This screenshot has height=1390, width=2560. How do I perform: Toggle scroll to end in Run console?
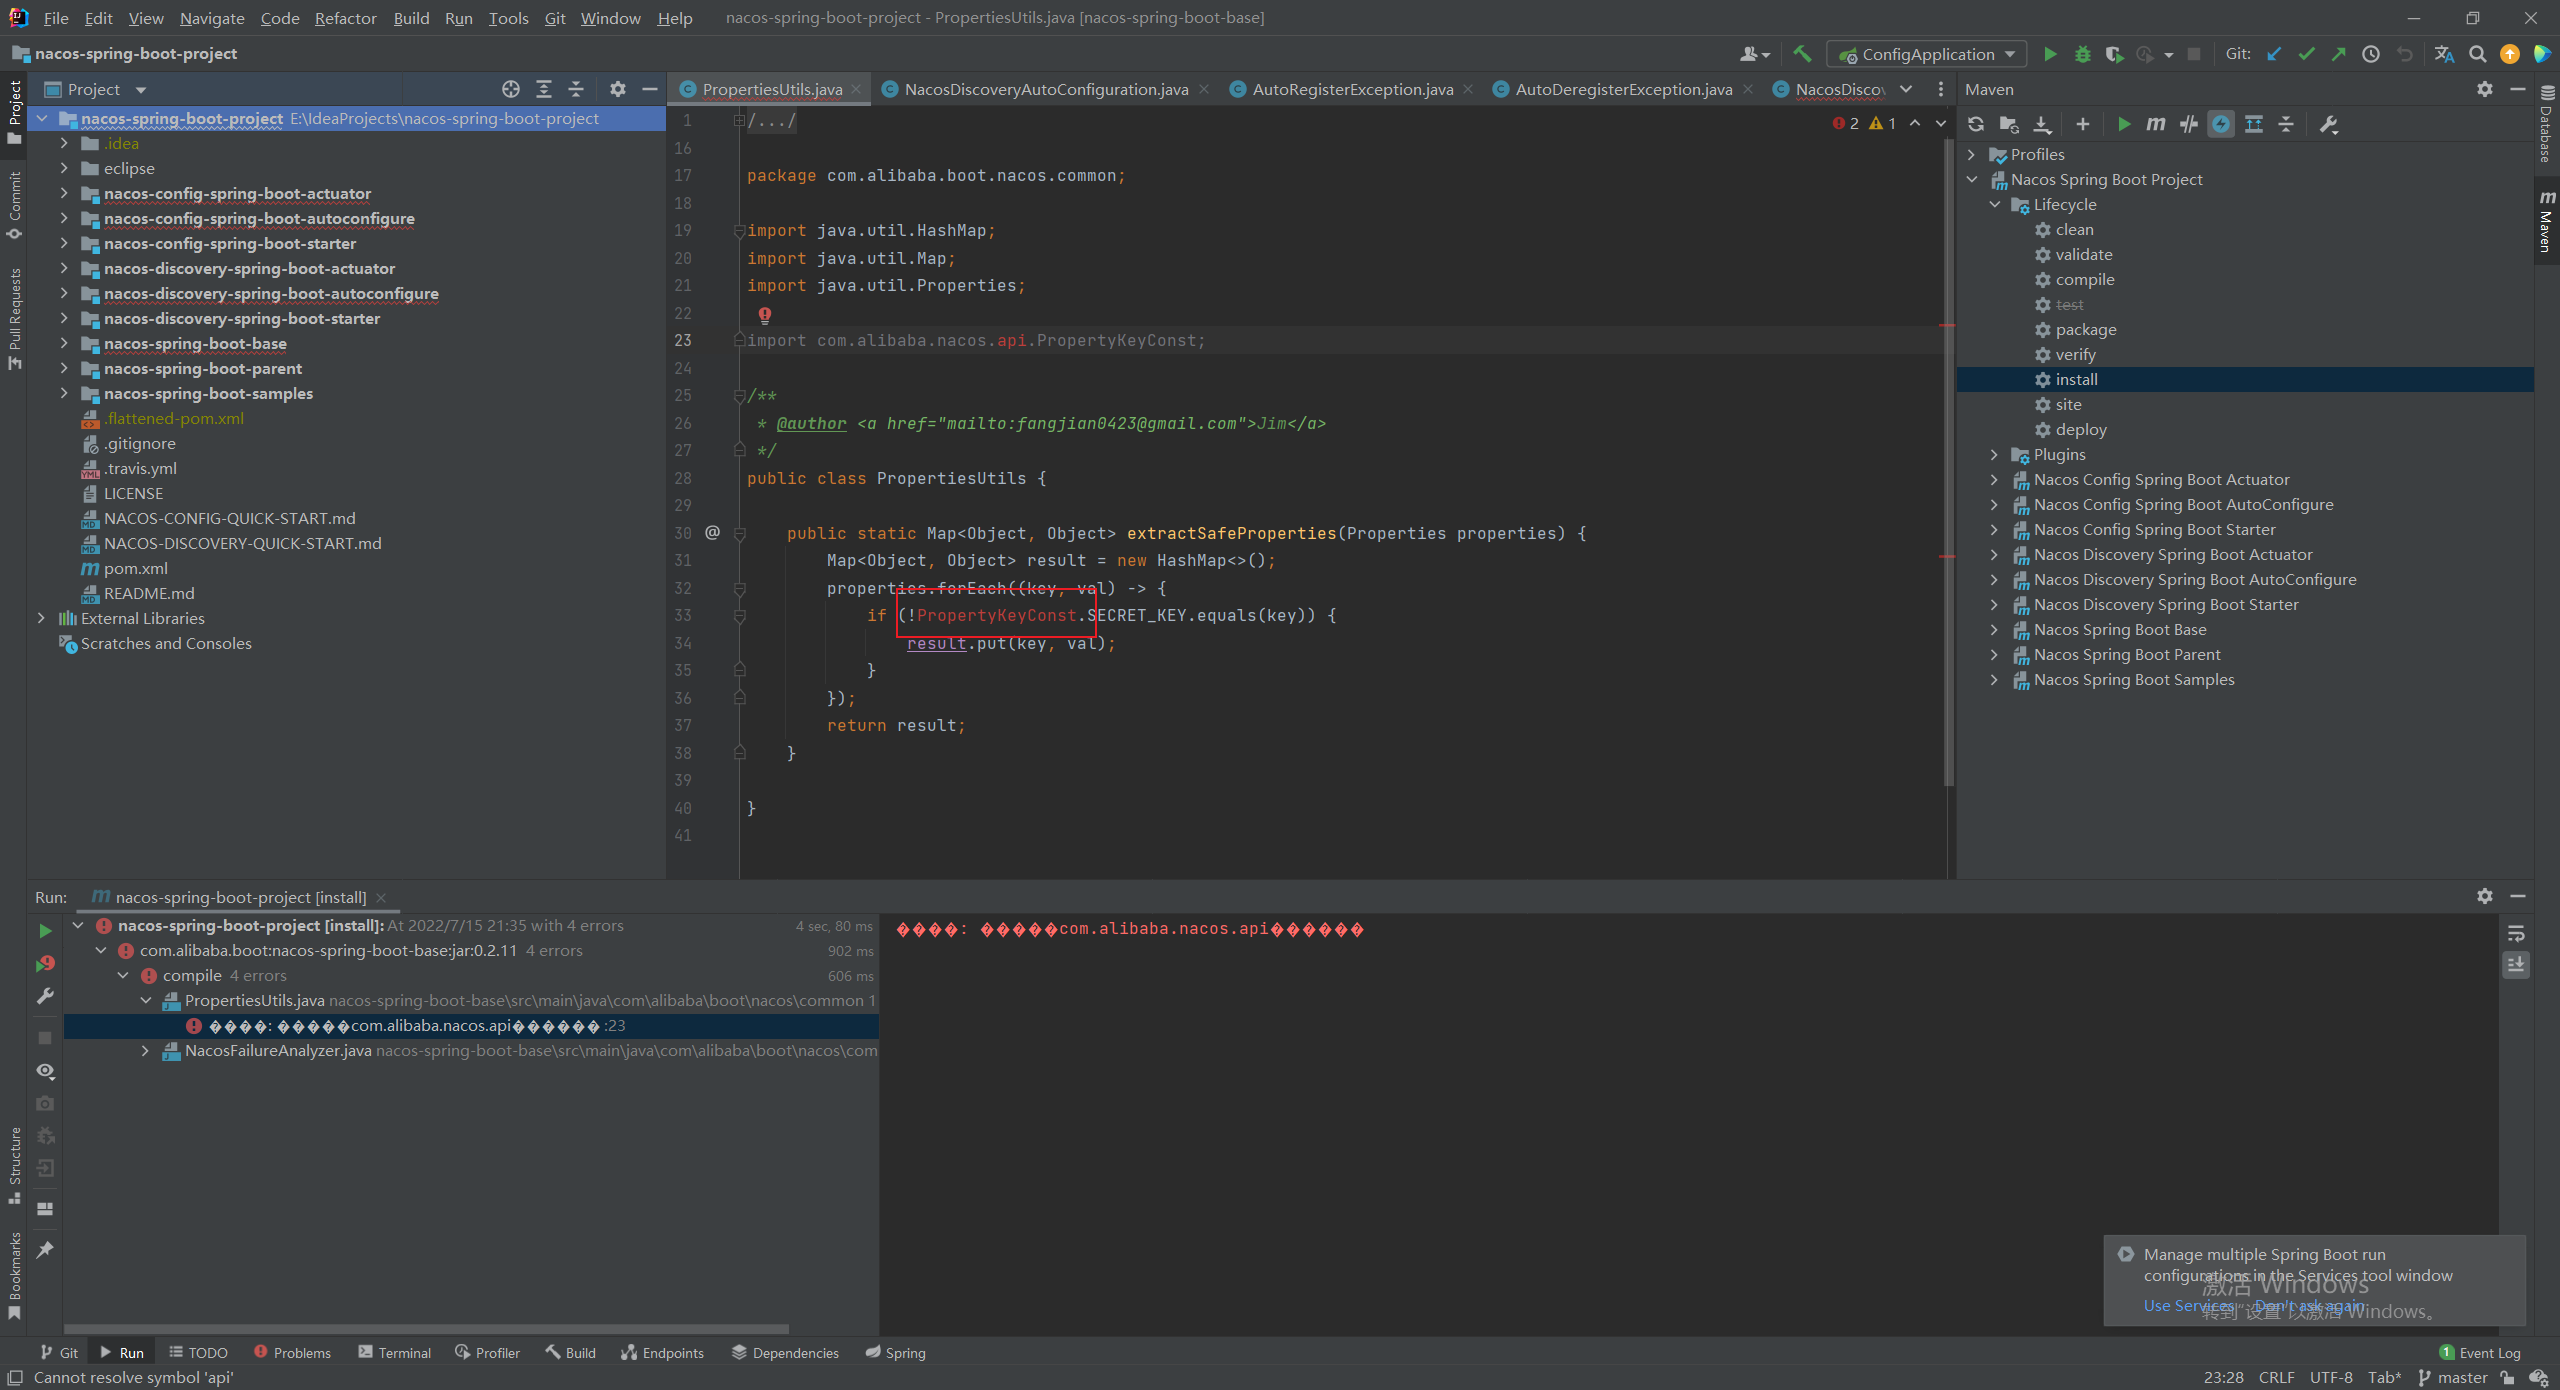2516,965
